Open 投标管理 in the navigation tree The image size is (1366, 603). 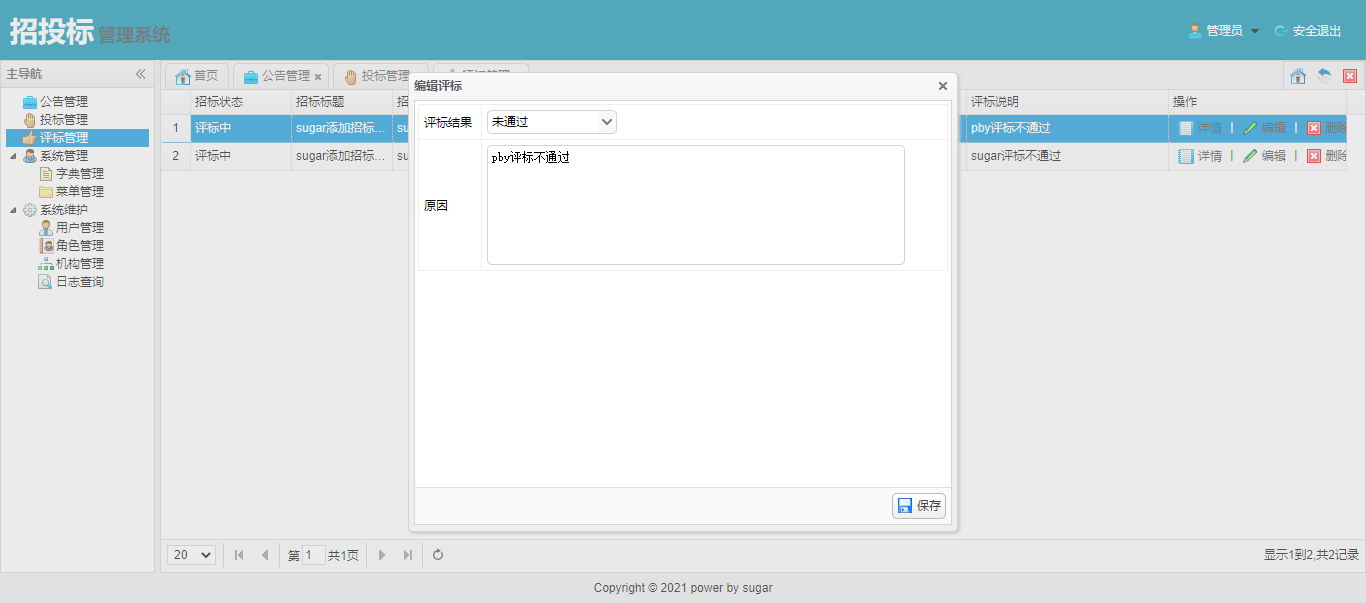(x=64, y=120)
